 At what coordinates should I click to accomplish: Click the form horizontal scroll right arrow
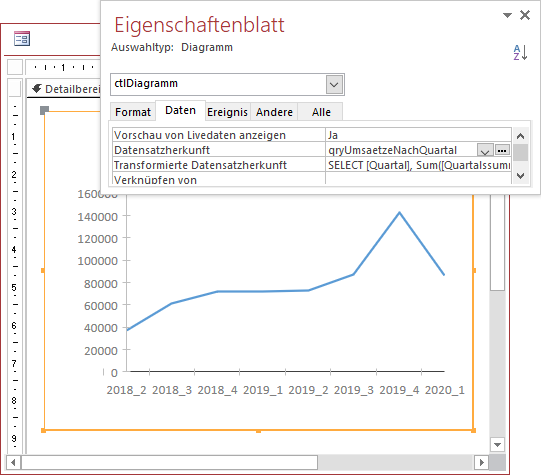pos(481,462)
